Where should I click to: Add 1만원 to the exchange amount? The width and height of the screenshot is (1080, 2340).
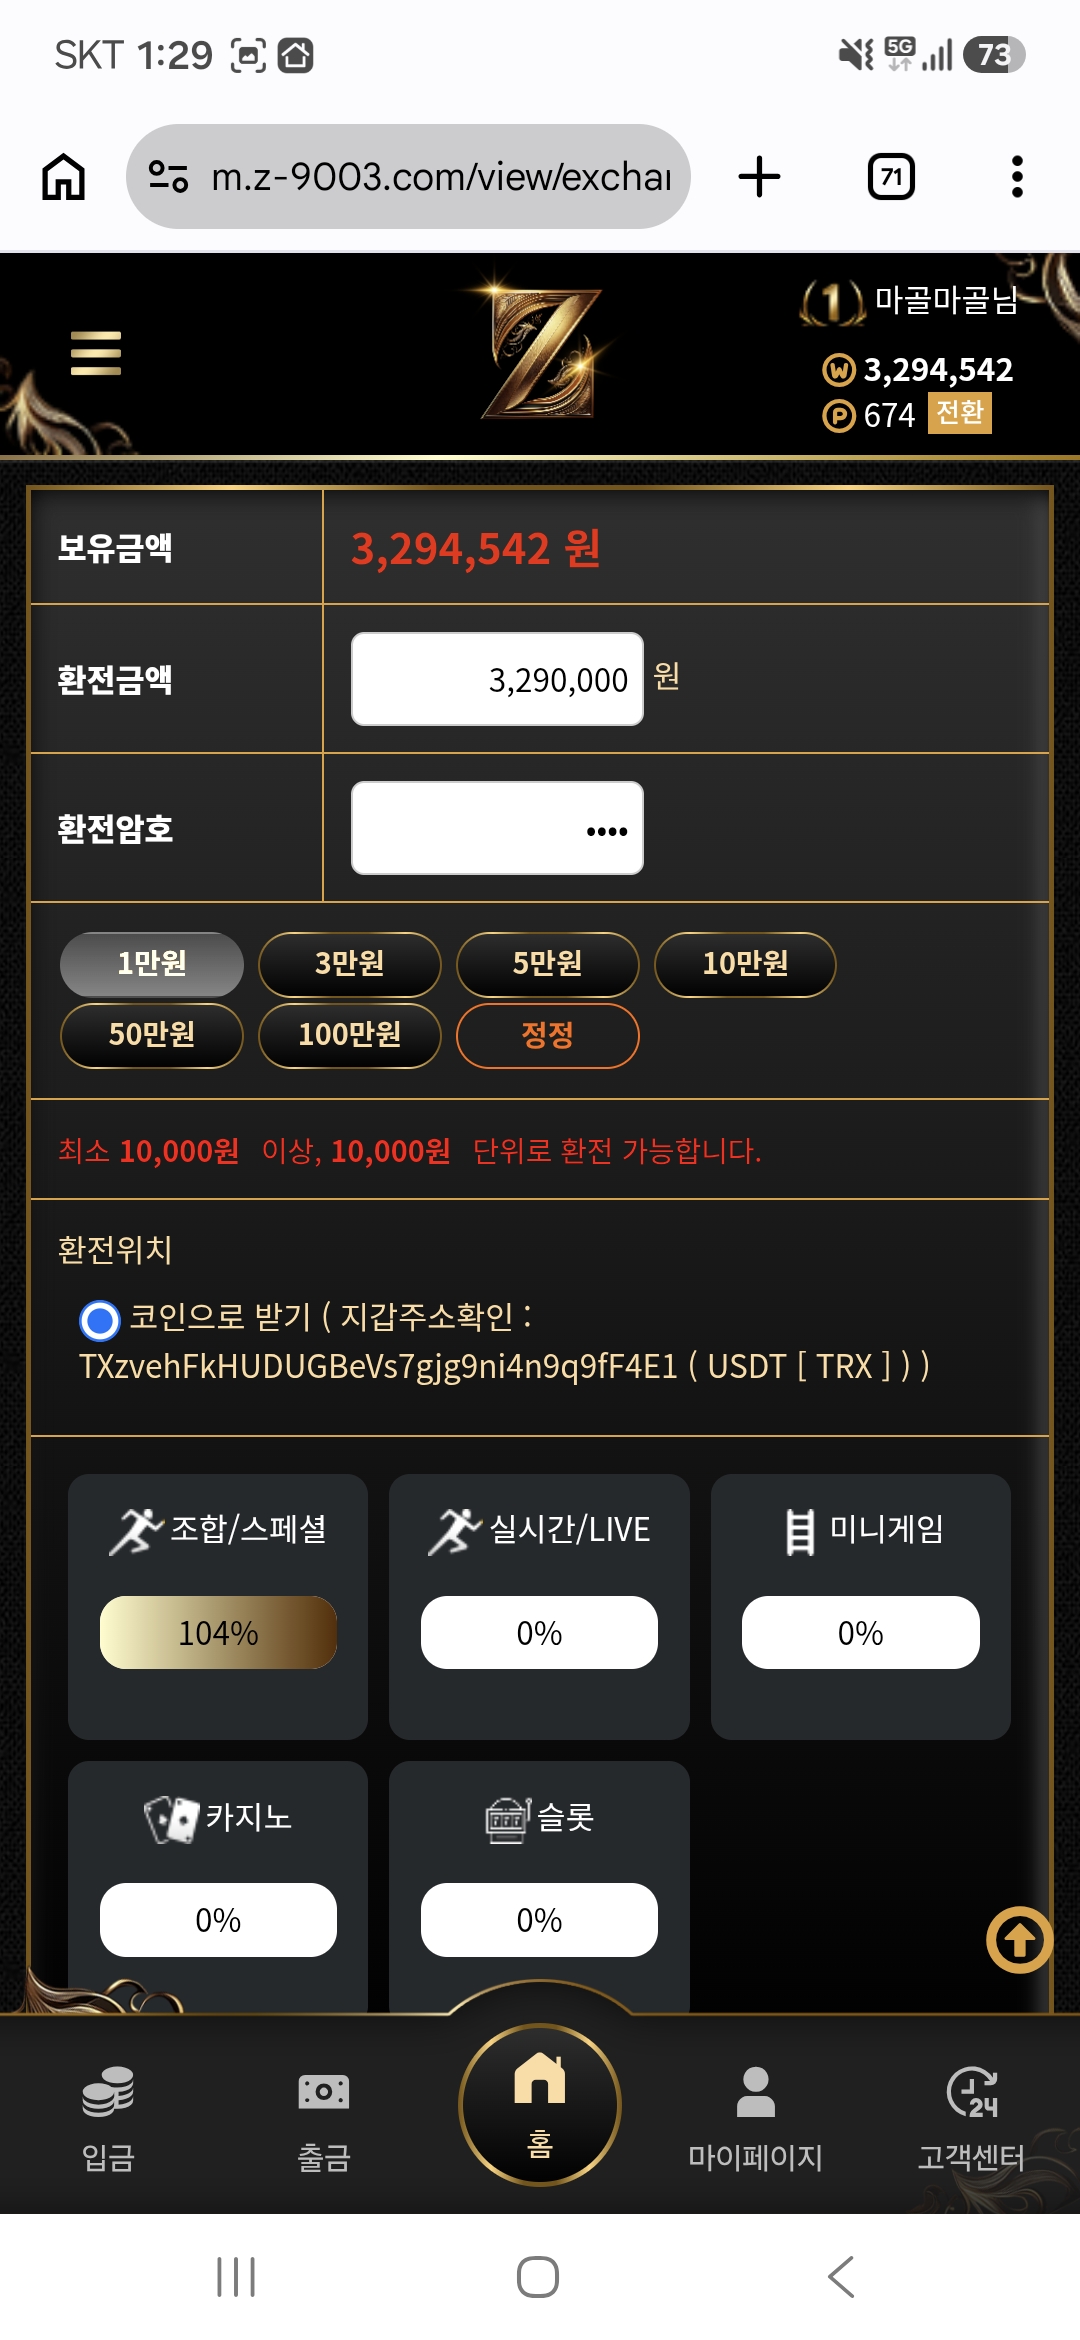(x=152, y=964)
